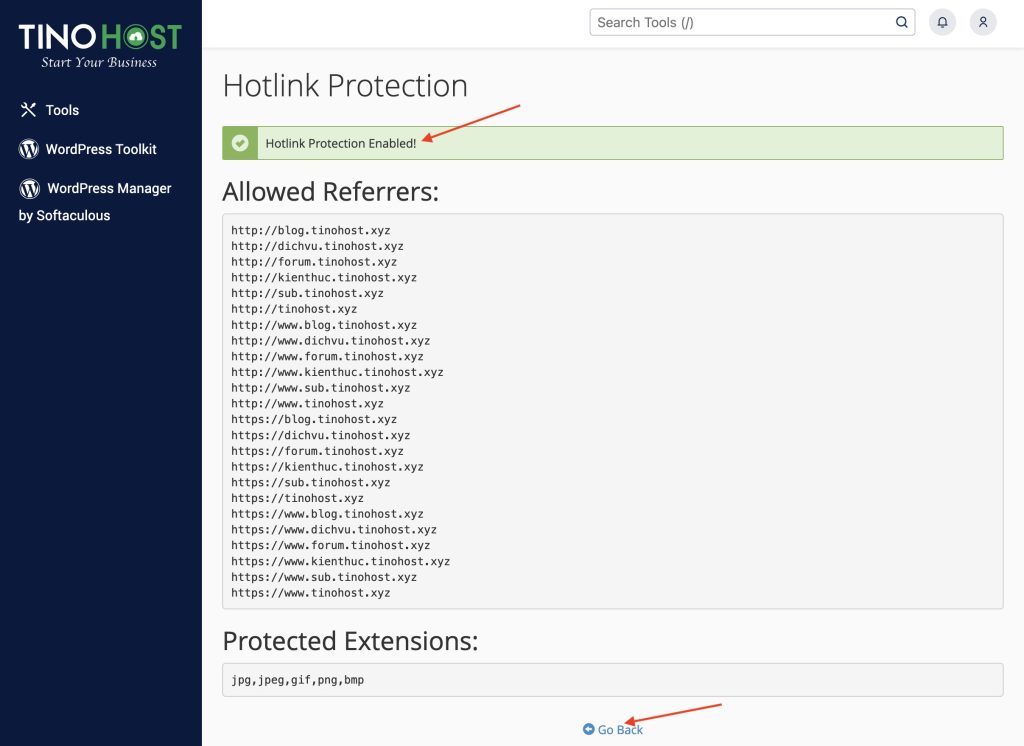1024x746 pixels.
Task: Click referrer http://kienthuc.tinohost.xyz
Action: [324, 278]
